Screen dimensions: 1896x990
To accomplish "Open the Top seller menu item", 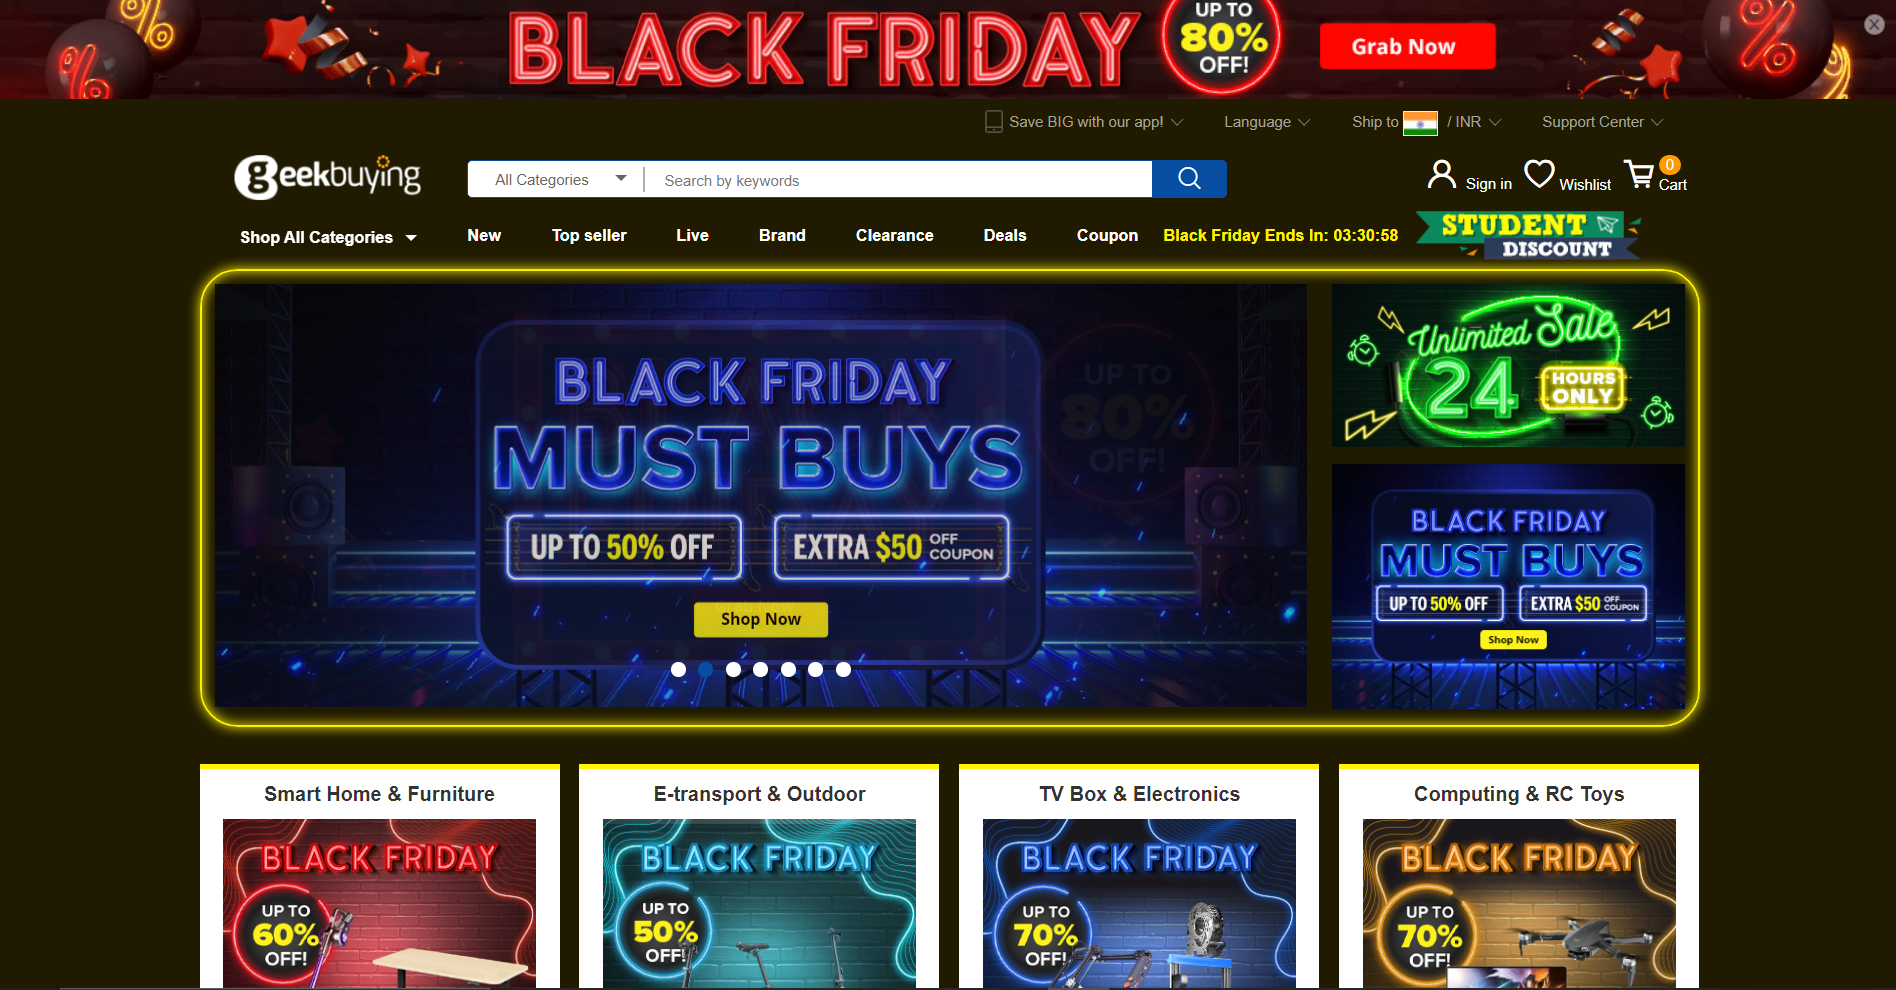I will point(589,235).
